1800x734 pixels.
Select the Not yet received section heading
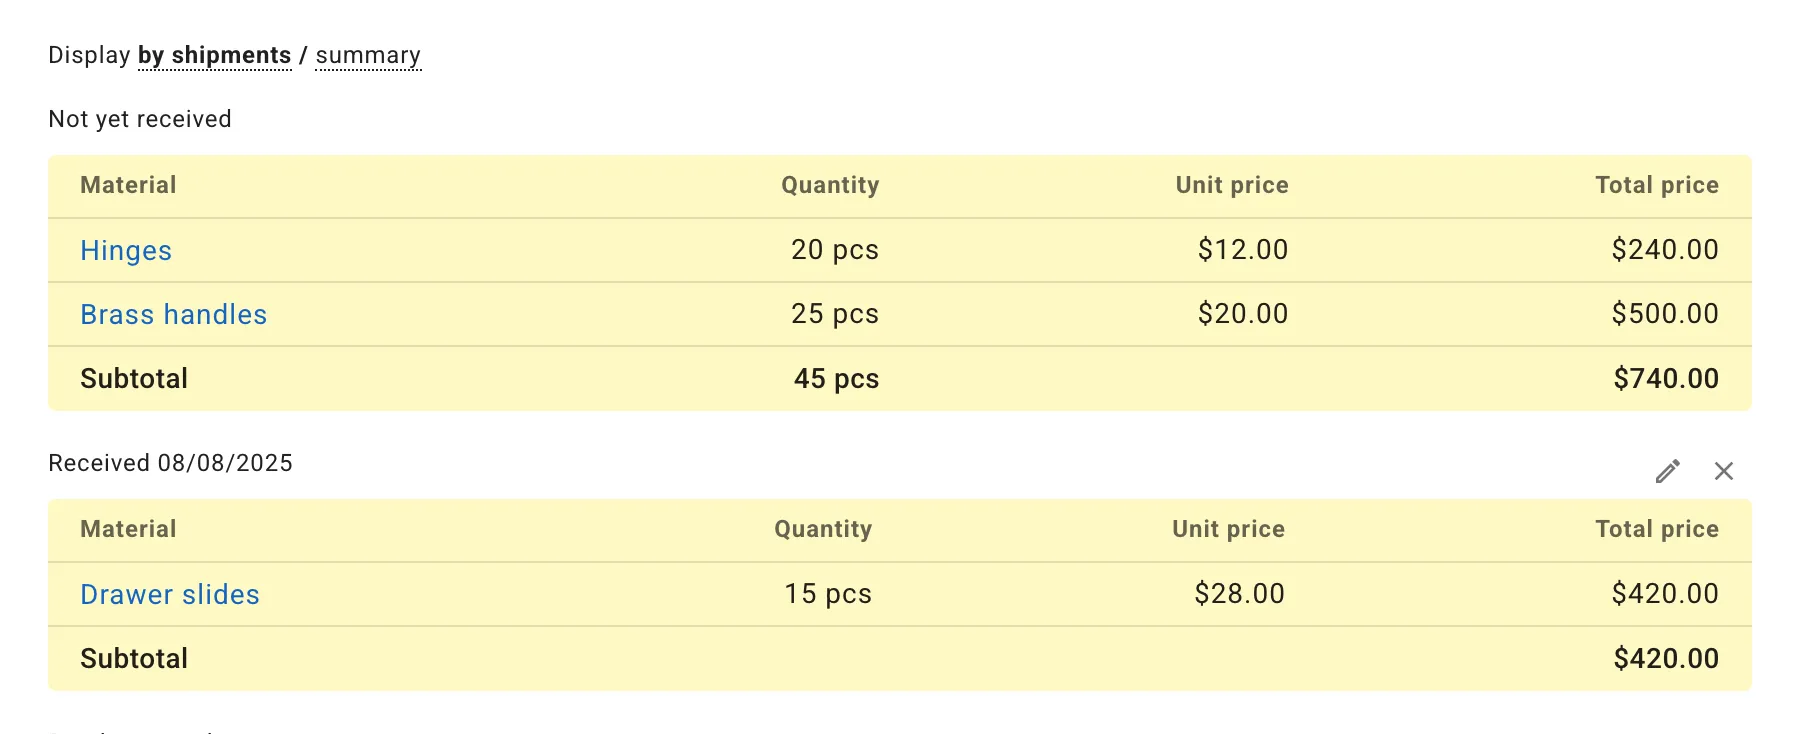coord(139,118)
